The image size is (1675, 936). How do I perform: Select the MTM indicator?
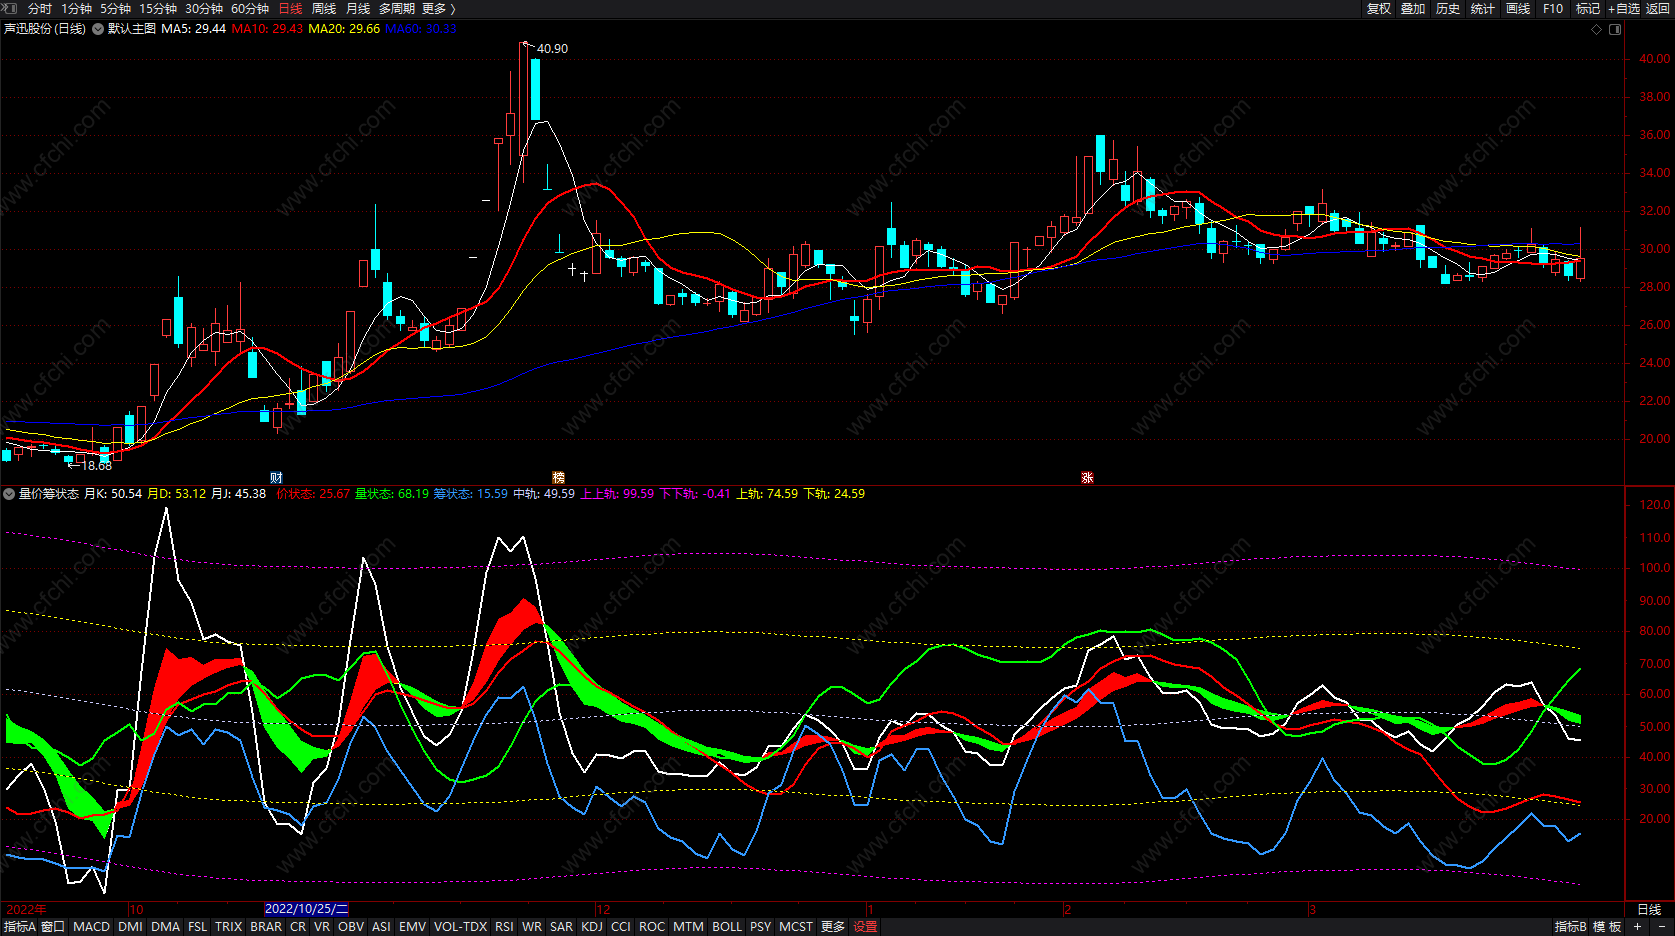coord(688,927)
